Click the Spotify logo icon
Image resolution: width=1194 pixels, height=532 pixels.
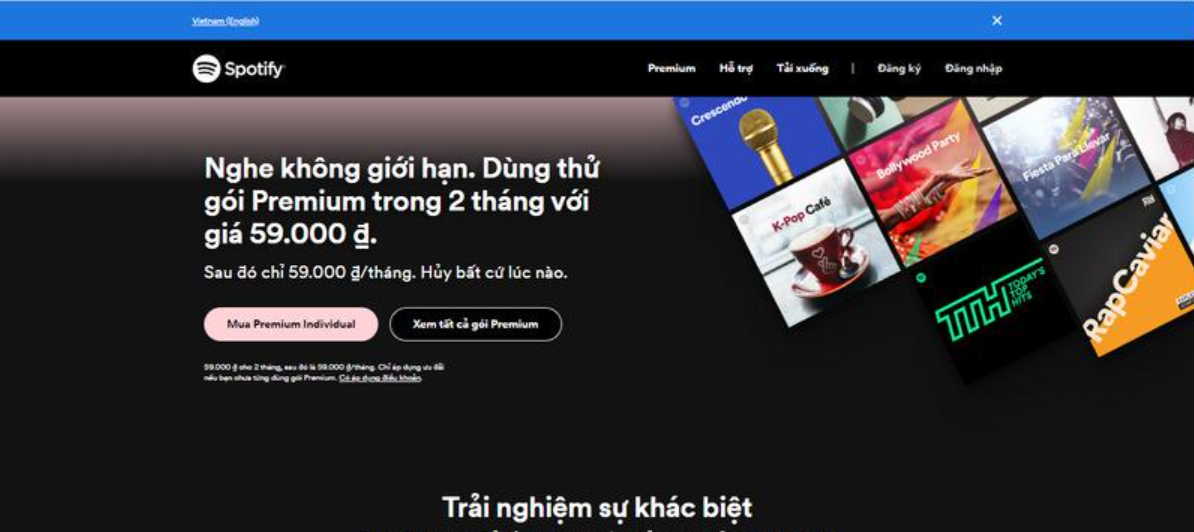coord(206,68)
